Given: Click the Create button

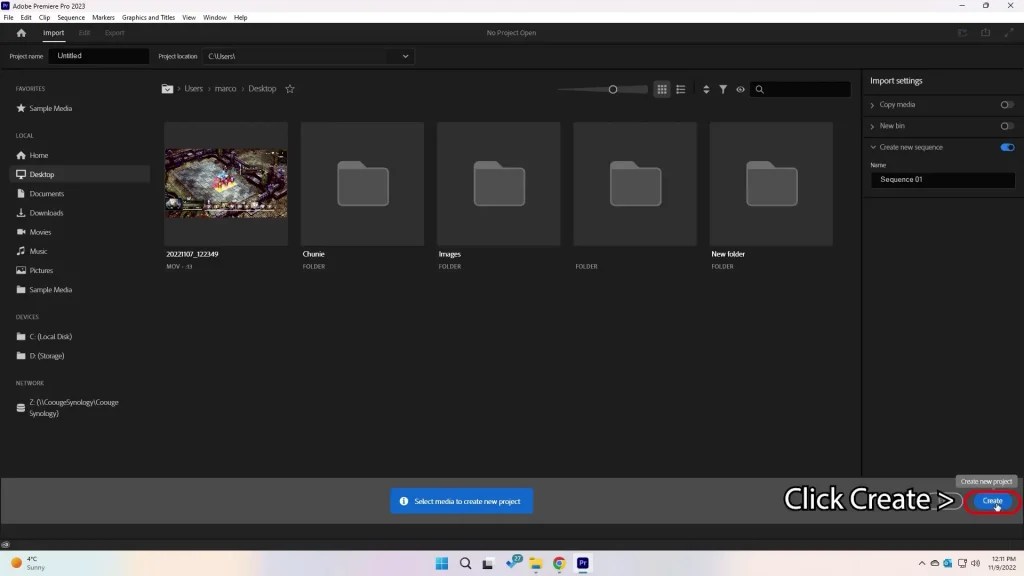Looking at the screenshot, I should click(991, 501).
